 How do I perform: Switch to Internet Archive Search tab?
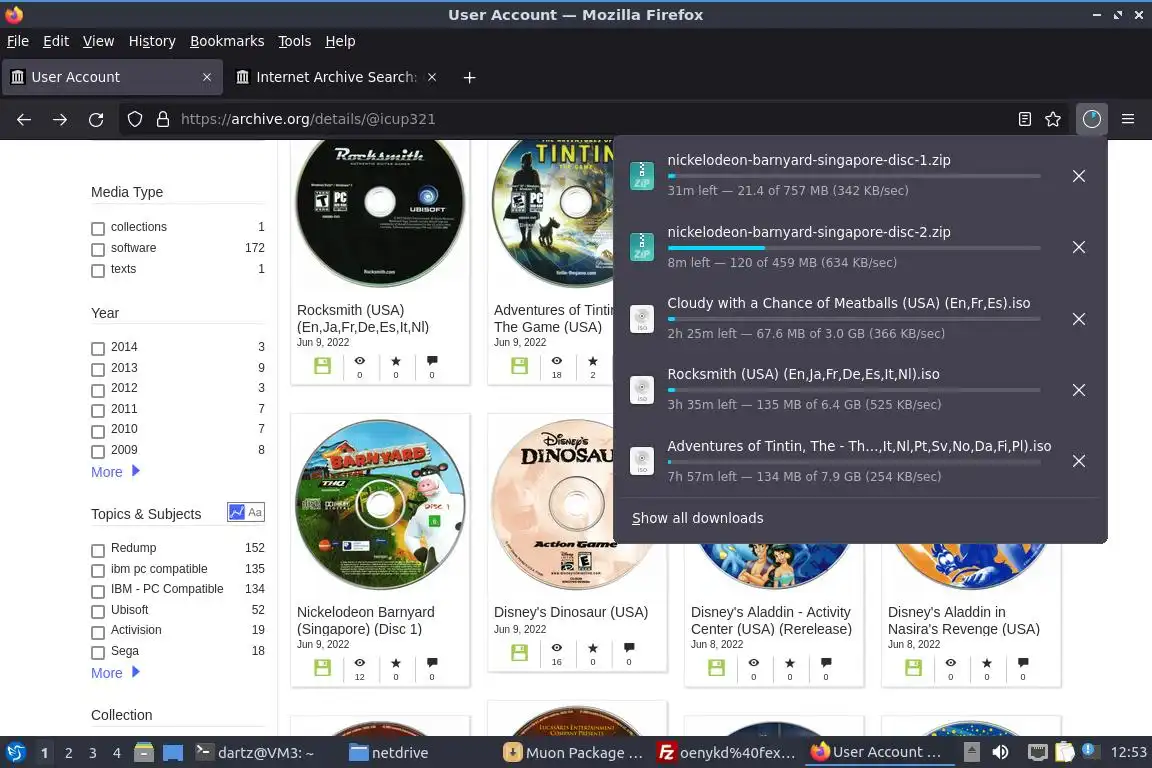tap(335, 77)
